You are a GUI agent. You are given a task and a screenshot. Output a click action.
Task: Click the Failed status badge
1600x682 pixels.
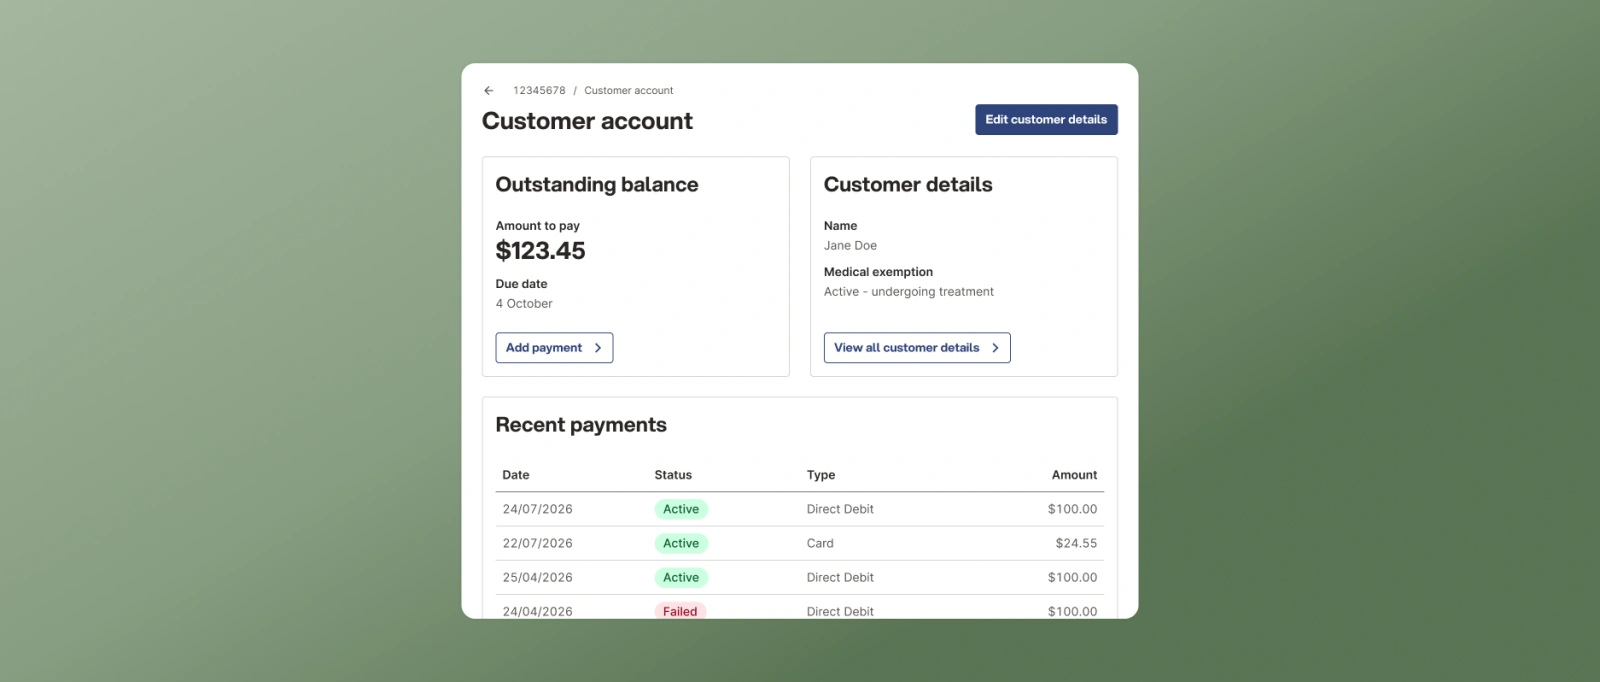tap(680, 610)
